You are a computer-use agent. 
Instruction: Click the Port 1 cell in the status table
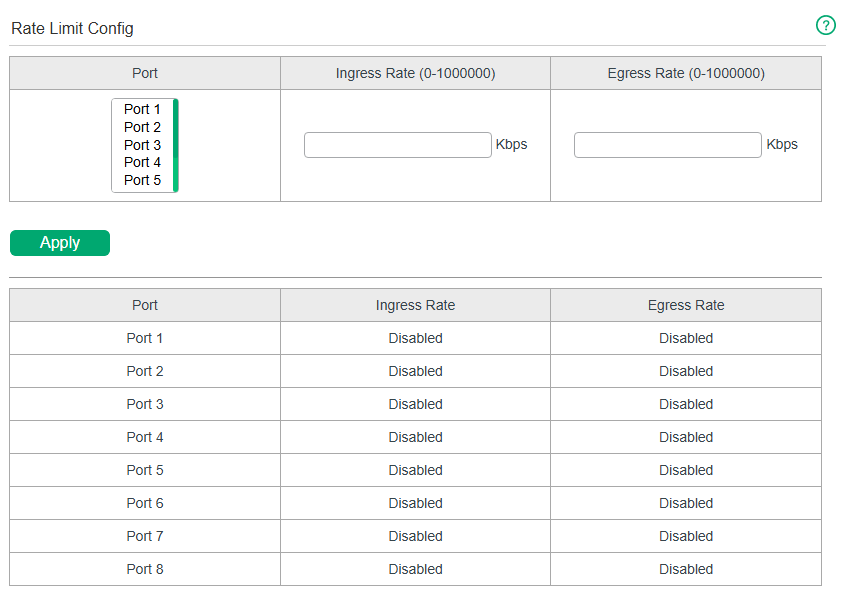pyautogui.click(x=145, y=338)
